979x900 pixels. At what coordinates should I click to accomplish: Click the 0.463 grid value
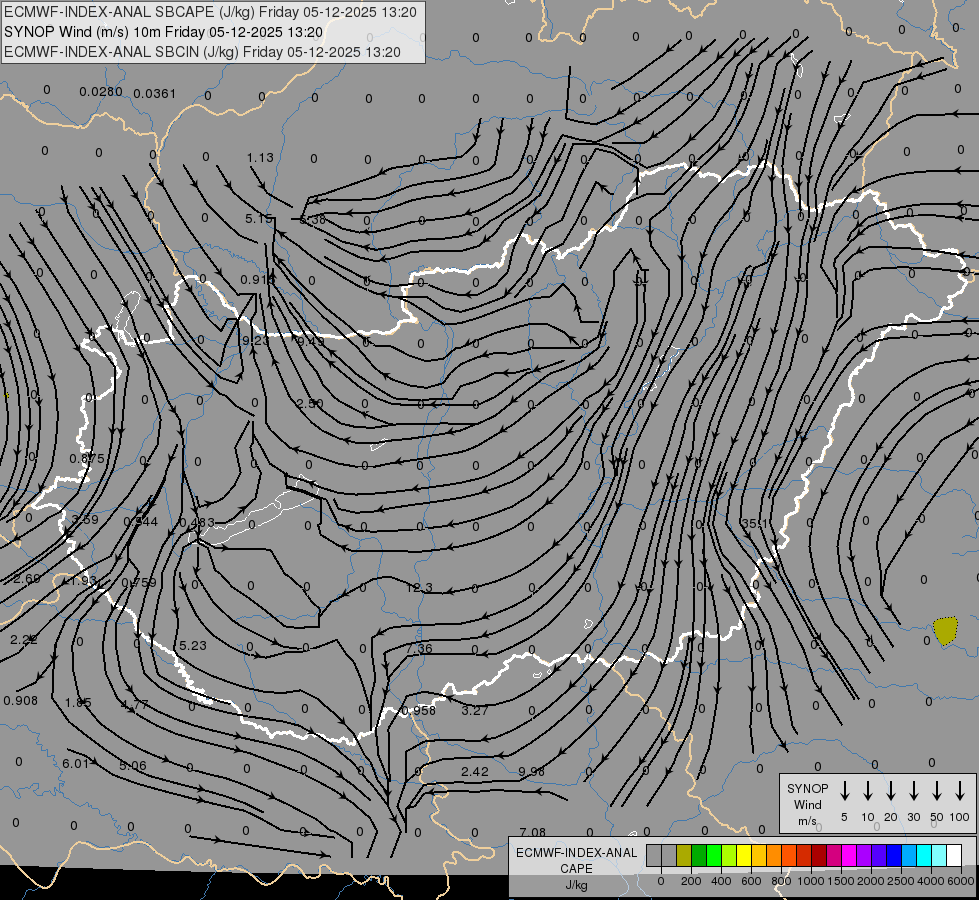tap(197, 522)
